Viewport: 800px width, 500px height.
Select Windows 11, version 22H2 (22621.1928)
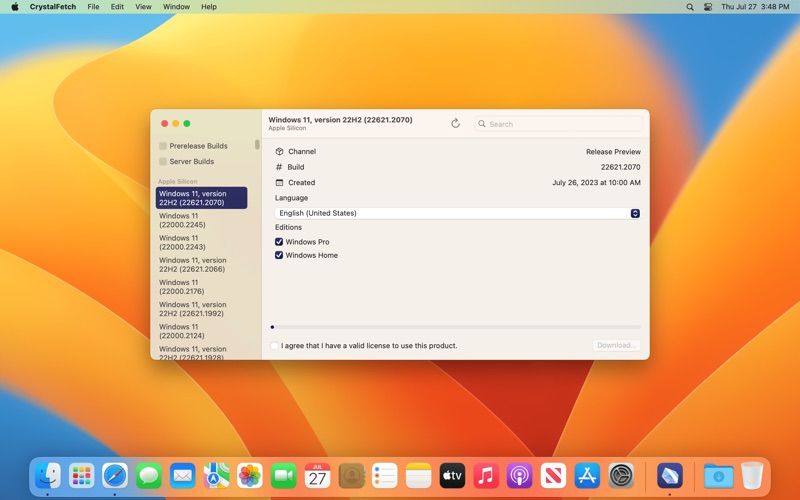tap(202, 353)
